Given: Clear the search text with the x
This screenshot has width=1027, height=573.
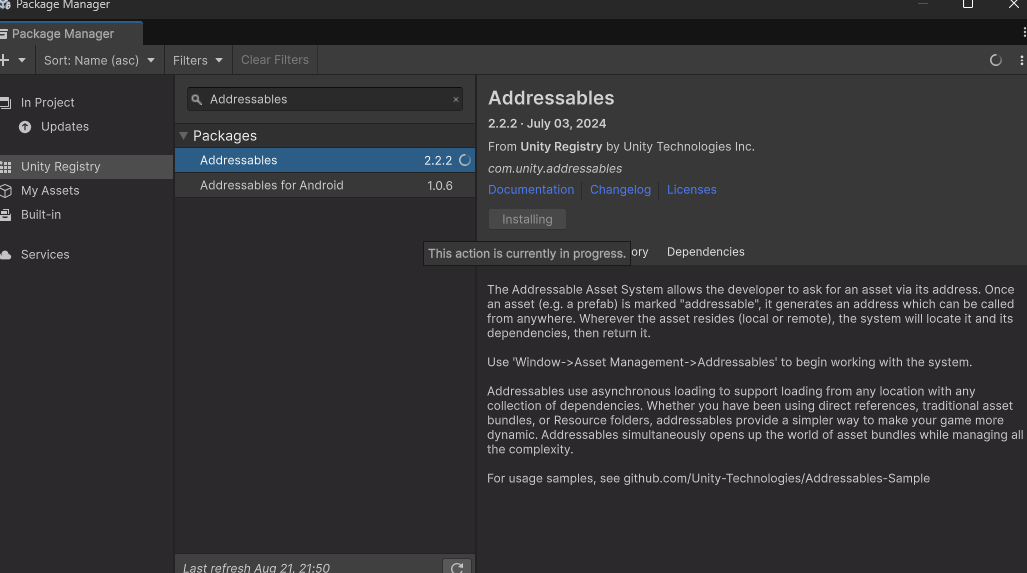Looking at the screenshot, I should pyautogui.click(x=456, y=100).
